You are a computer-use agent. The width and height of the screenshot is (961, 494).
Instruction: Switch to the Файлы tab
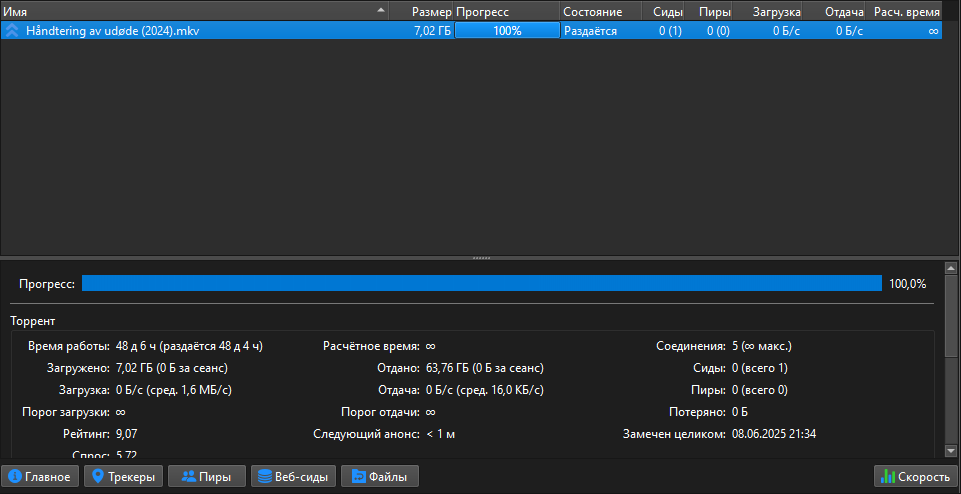(x=380, y=476)
